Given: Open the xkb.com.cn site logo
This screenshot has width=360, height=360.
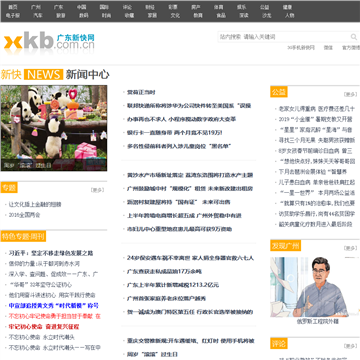Looking at the screenshot, I should point(49,42).
